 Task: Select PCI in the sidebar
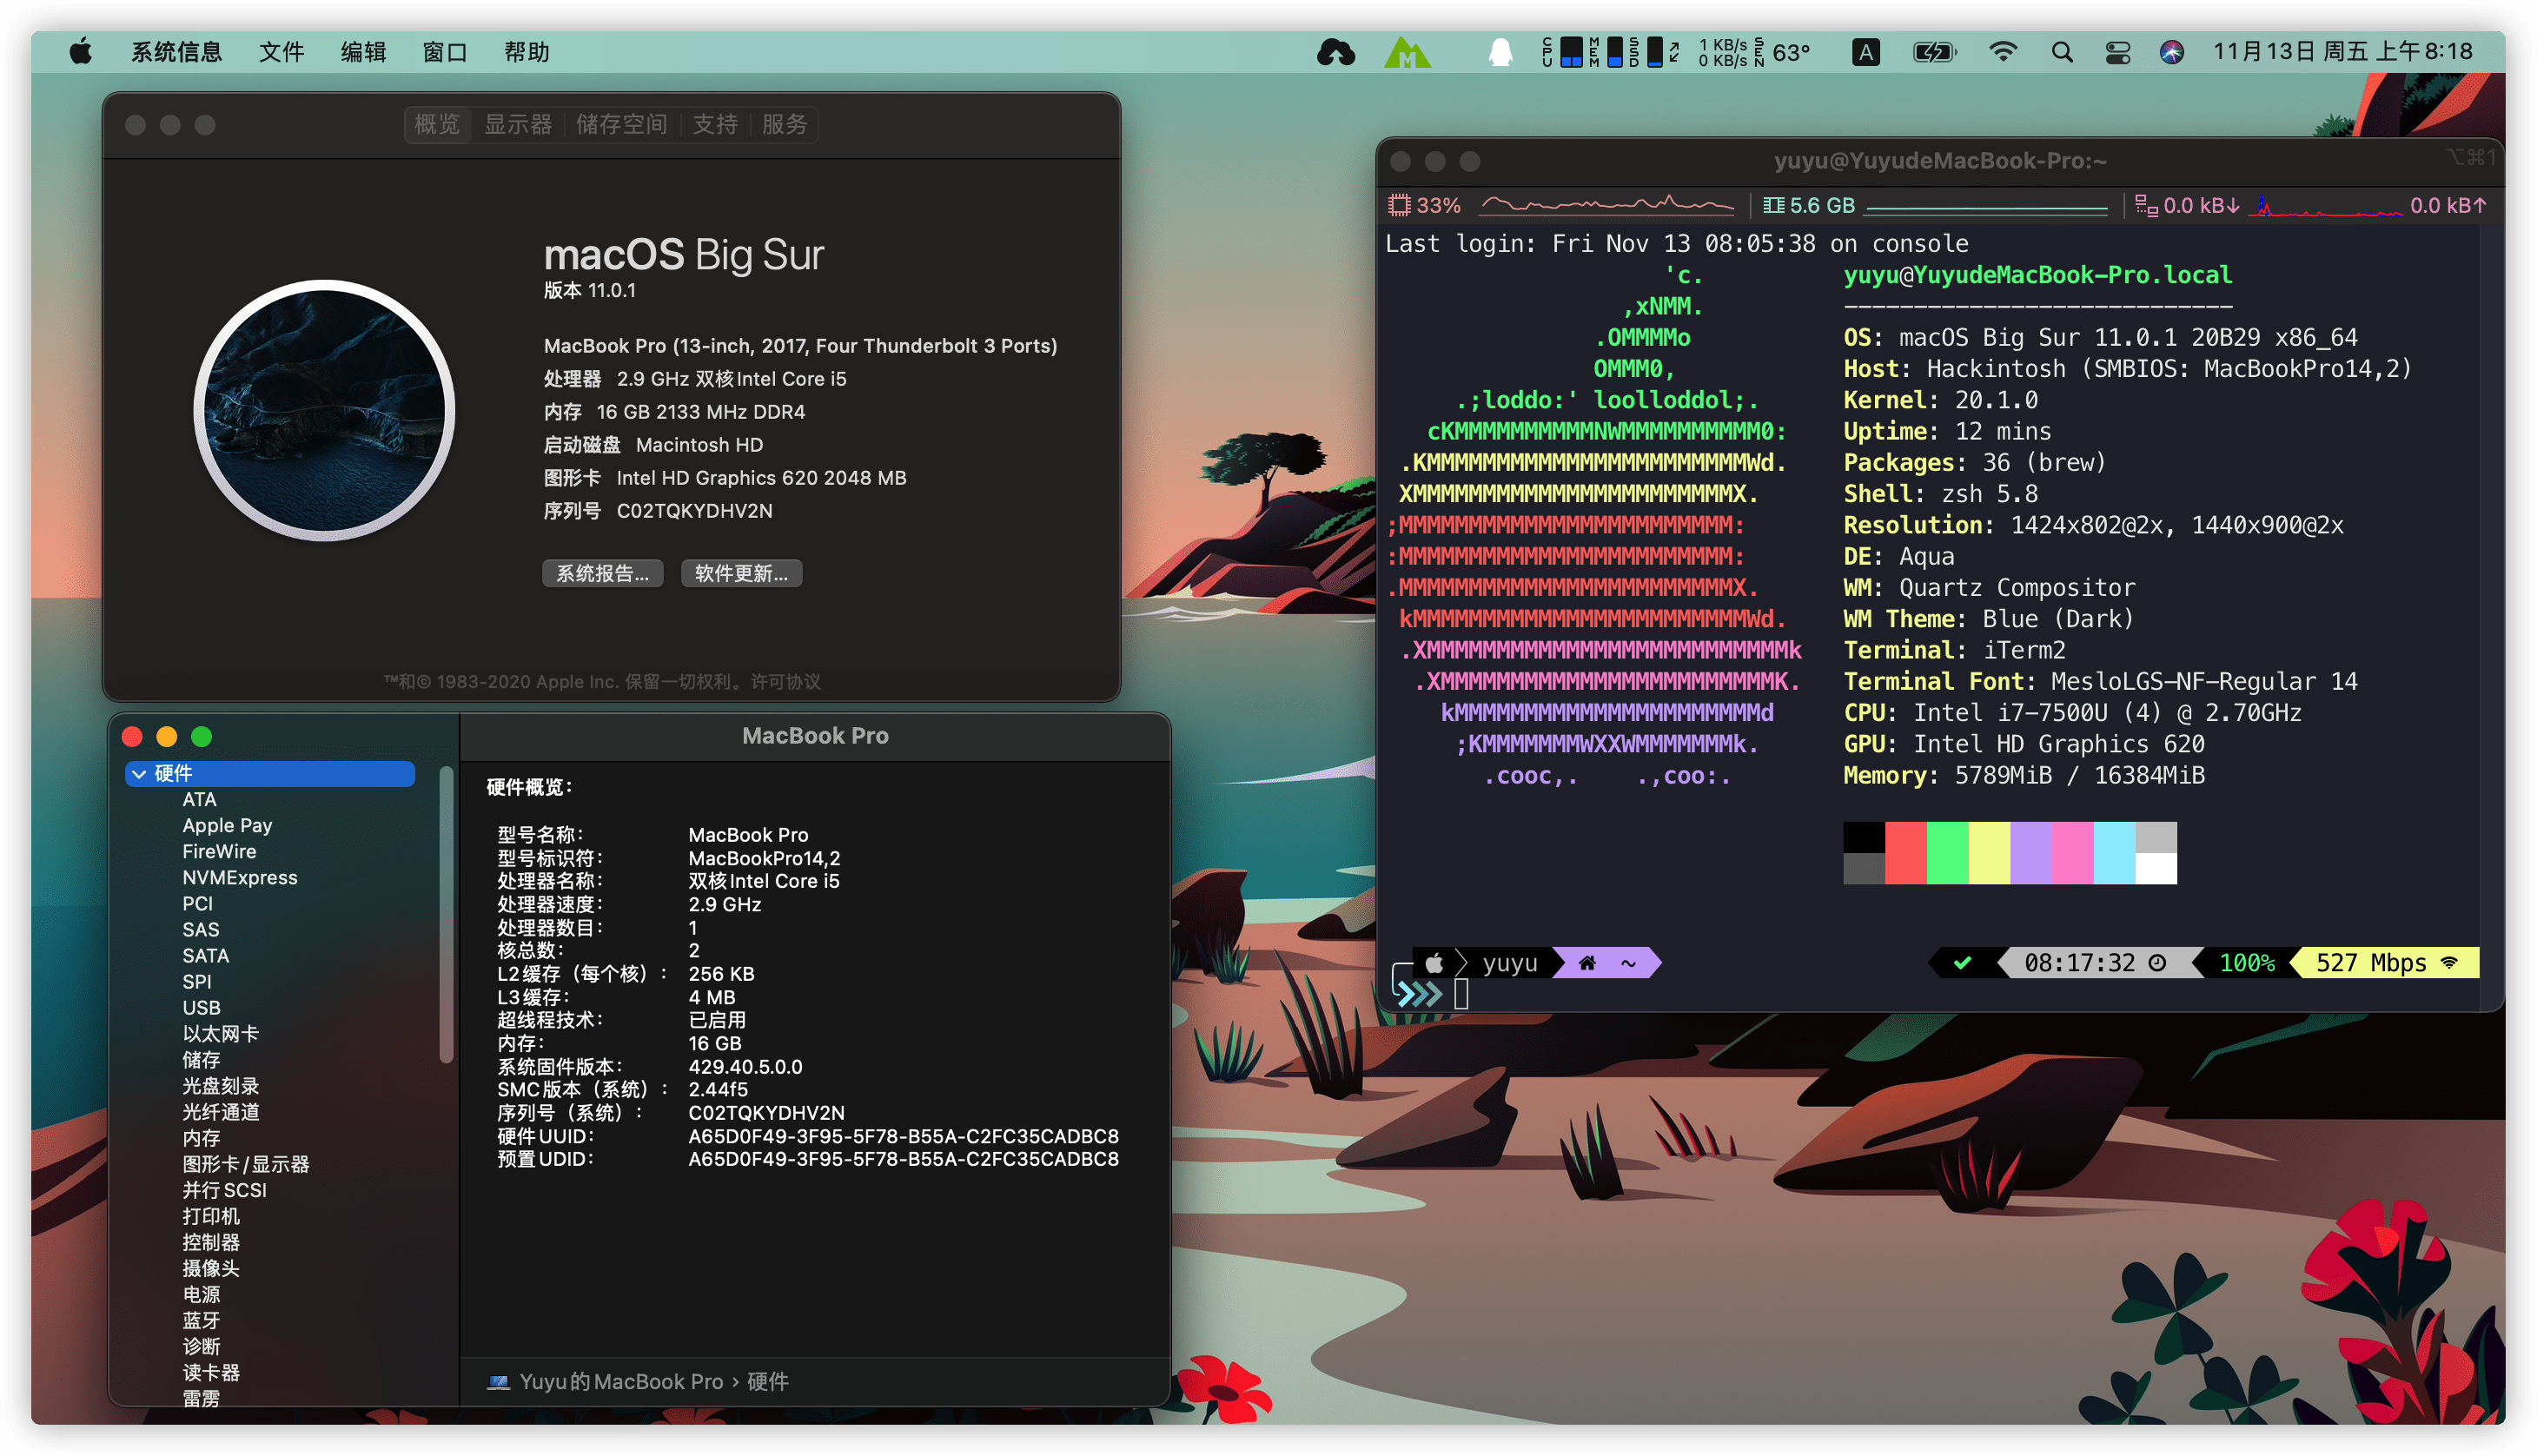coord(197,903)
